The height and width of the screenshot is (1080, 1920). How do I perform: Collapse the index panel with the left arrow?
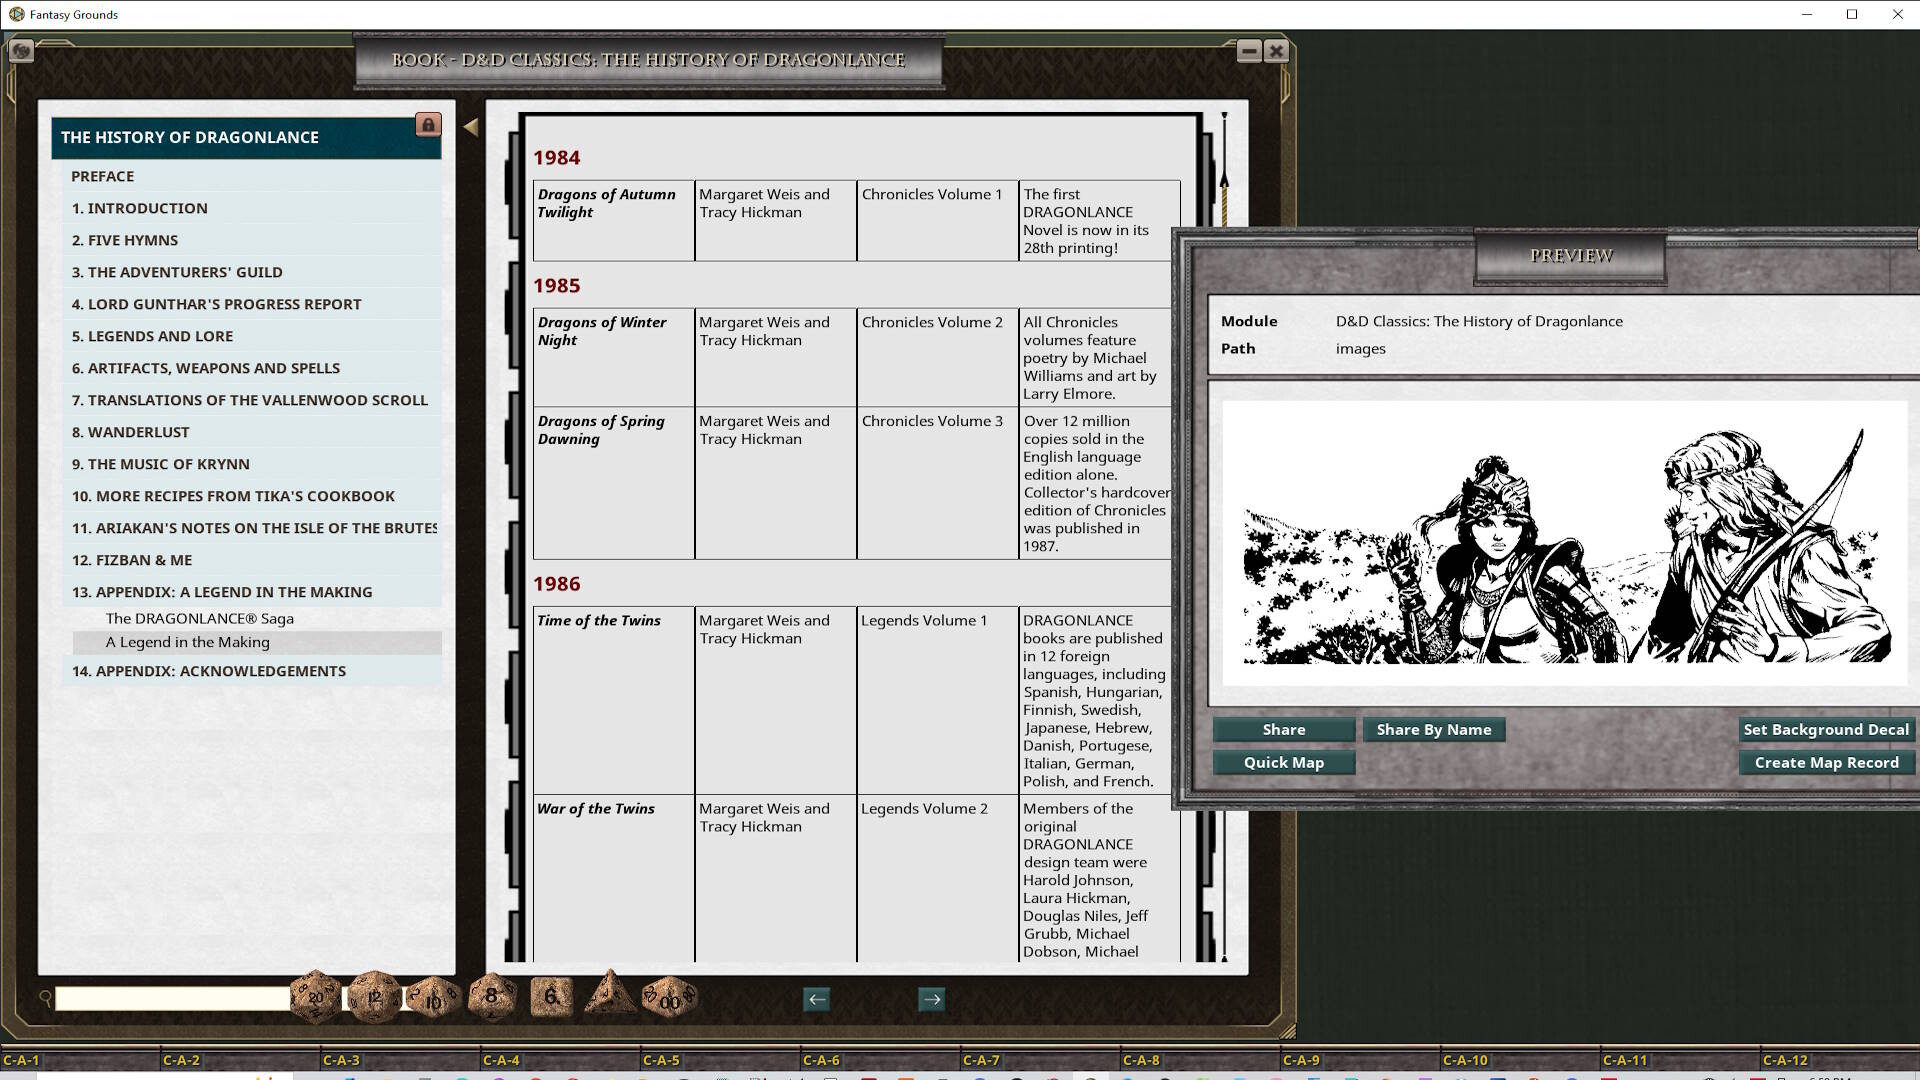(471, 127)
